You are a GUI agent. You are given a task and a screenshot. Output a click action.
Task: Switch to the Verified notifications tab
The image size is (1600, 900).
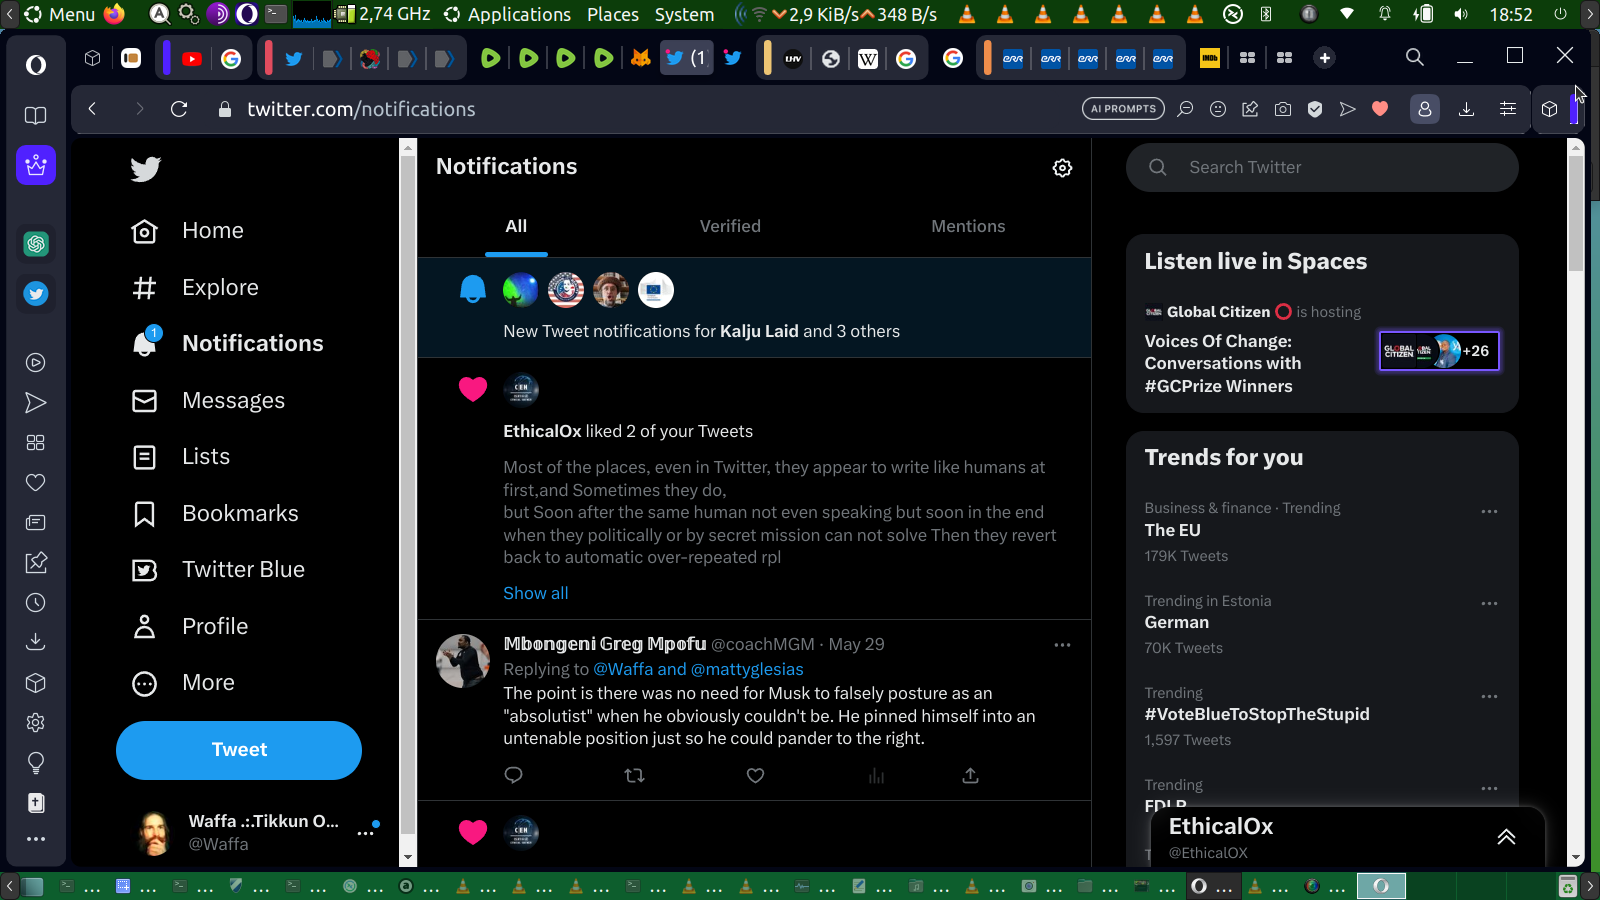[730, 226]
